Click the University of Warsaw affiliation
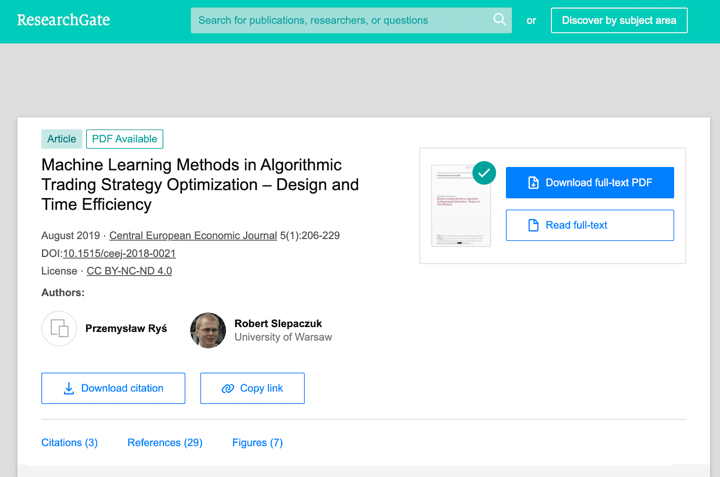 click(x=283, y=337)
